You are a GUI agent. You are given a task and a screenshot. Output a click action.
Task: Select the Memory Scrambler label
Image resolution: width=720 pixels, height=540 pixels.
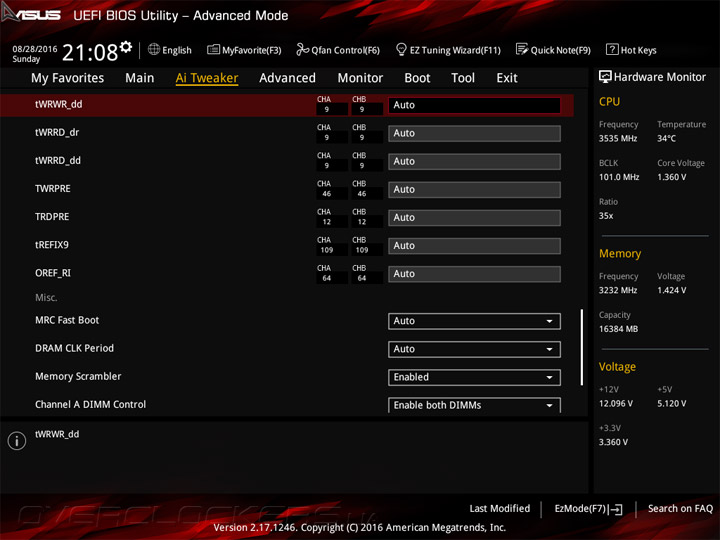(x=78, y=376)
